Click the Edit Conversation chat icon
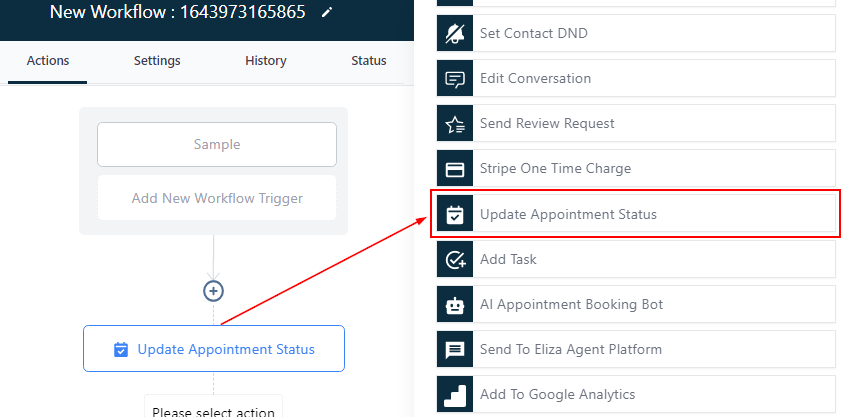This screenshot has width=842, height=417. coord(455,79)
